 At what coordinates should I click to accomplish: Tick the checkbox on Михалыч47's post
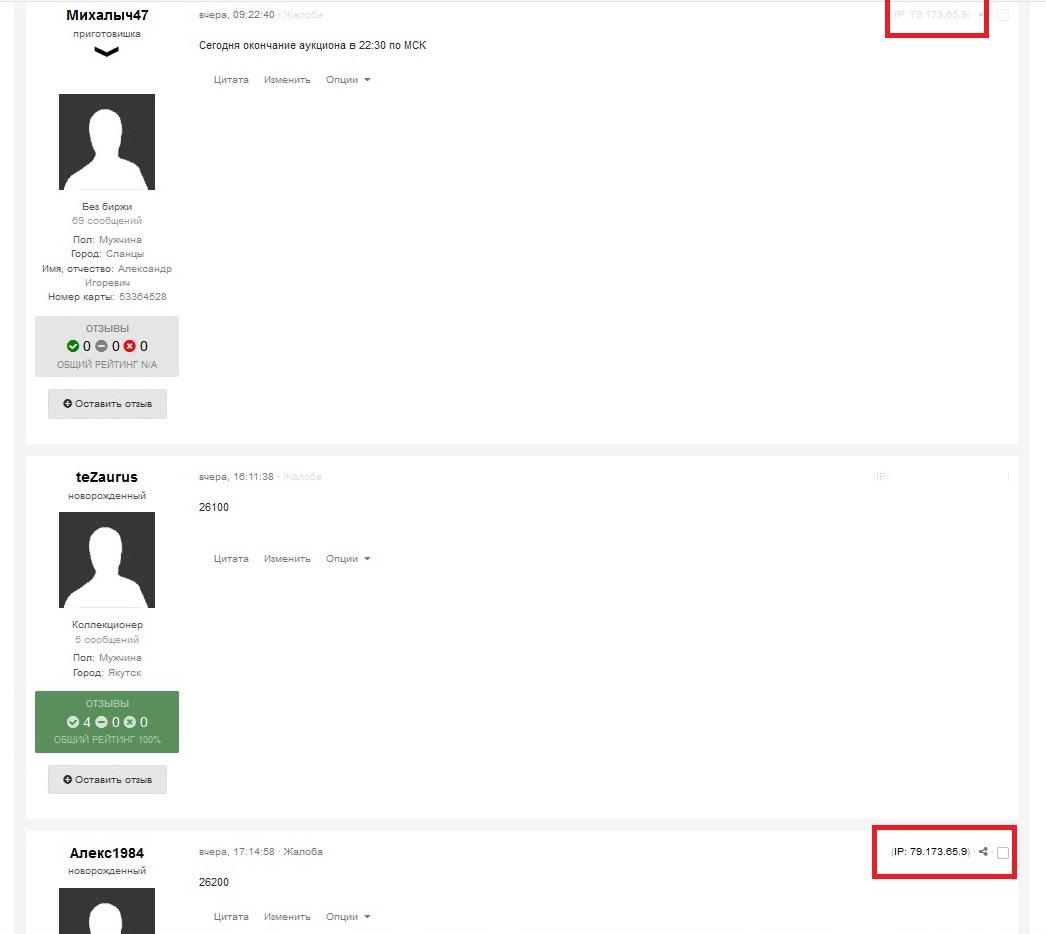tap(1003, 15)
